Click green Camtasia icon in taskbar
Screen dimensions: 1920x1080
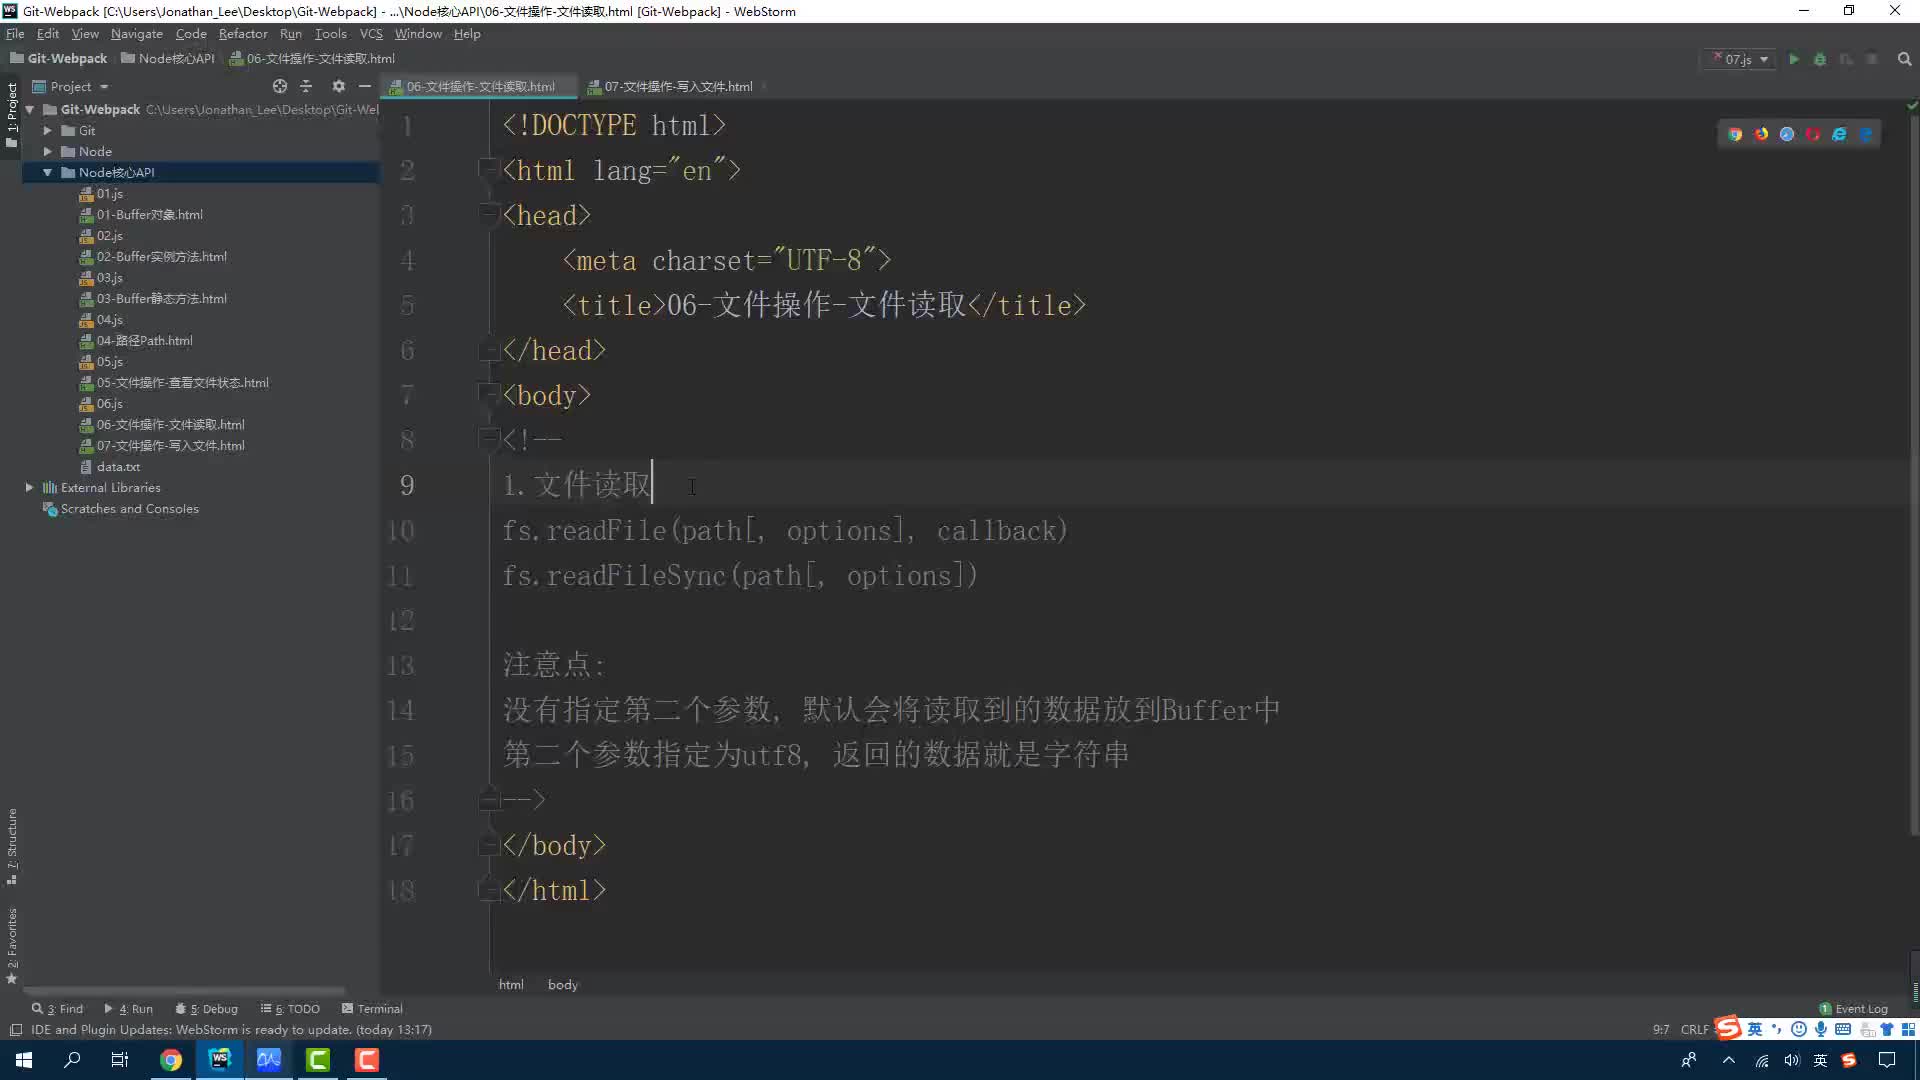coord(318,1060)
